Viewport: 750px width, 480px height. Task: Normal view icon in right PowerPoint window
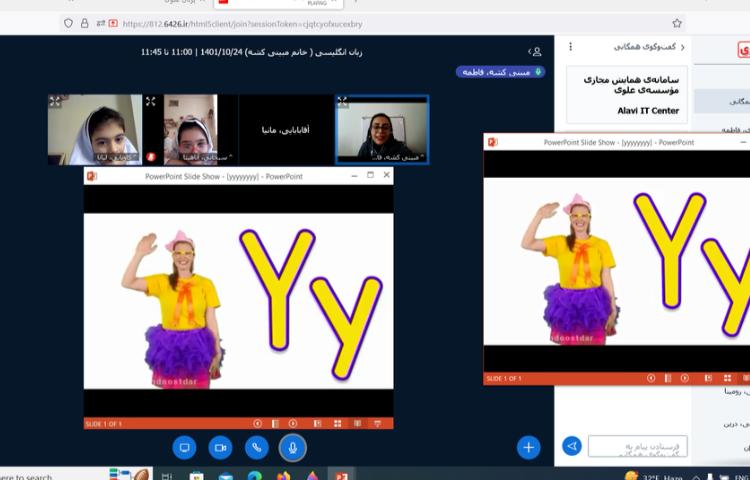pos(708,378)
